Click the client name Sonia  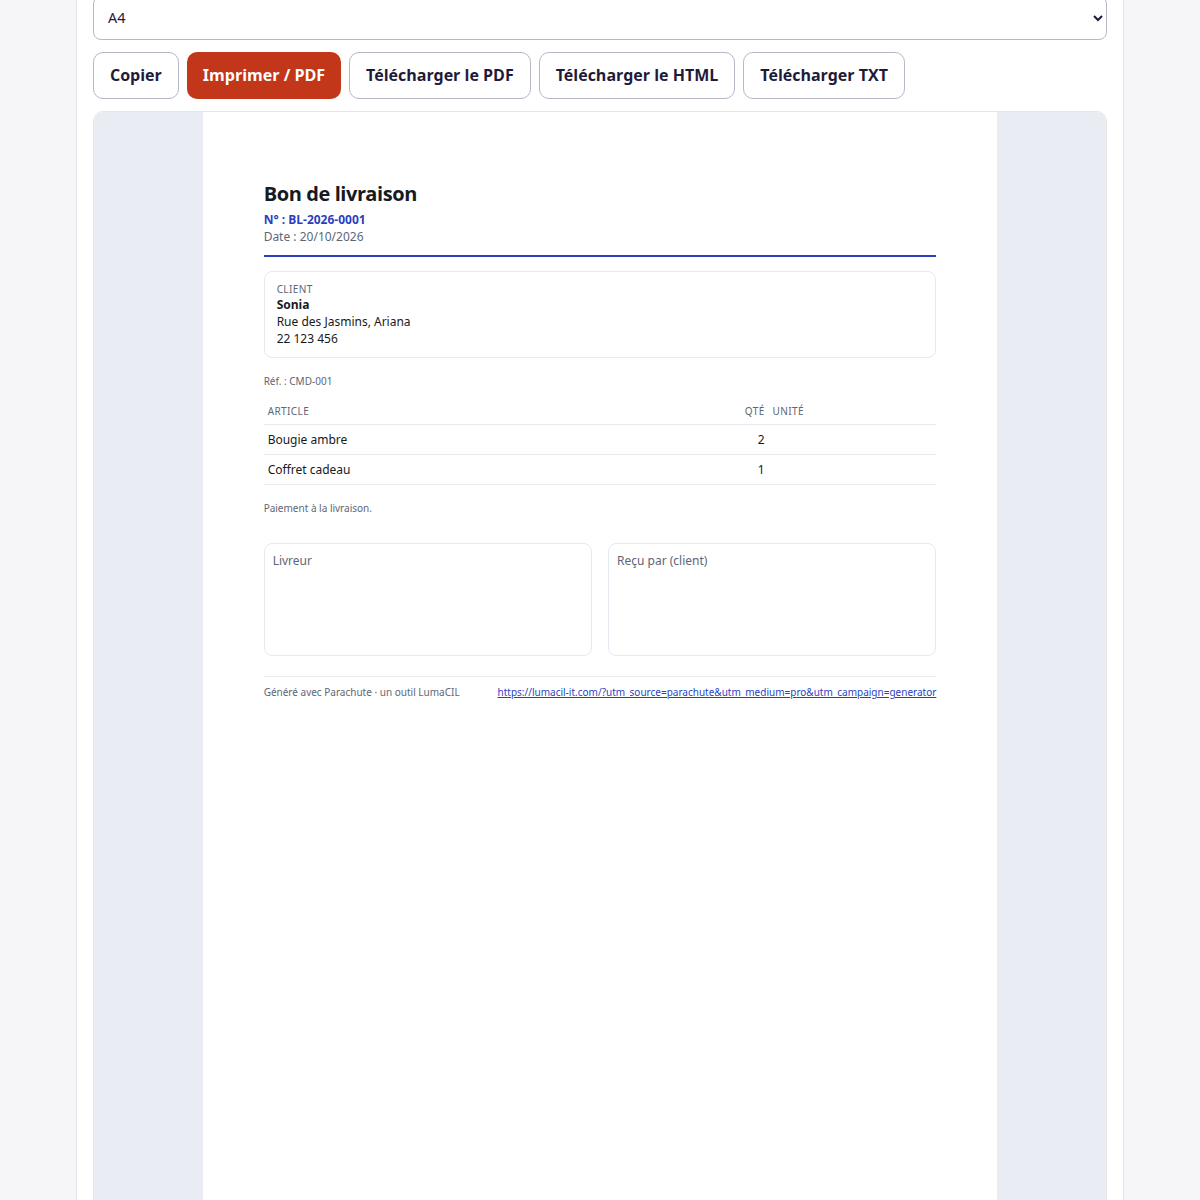(293, 305)
